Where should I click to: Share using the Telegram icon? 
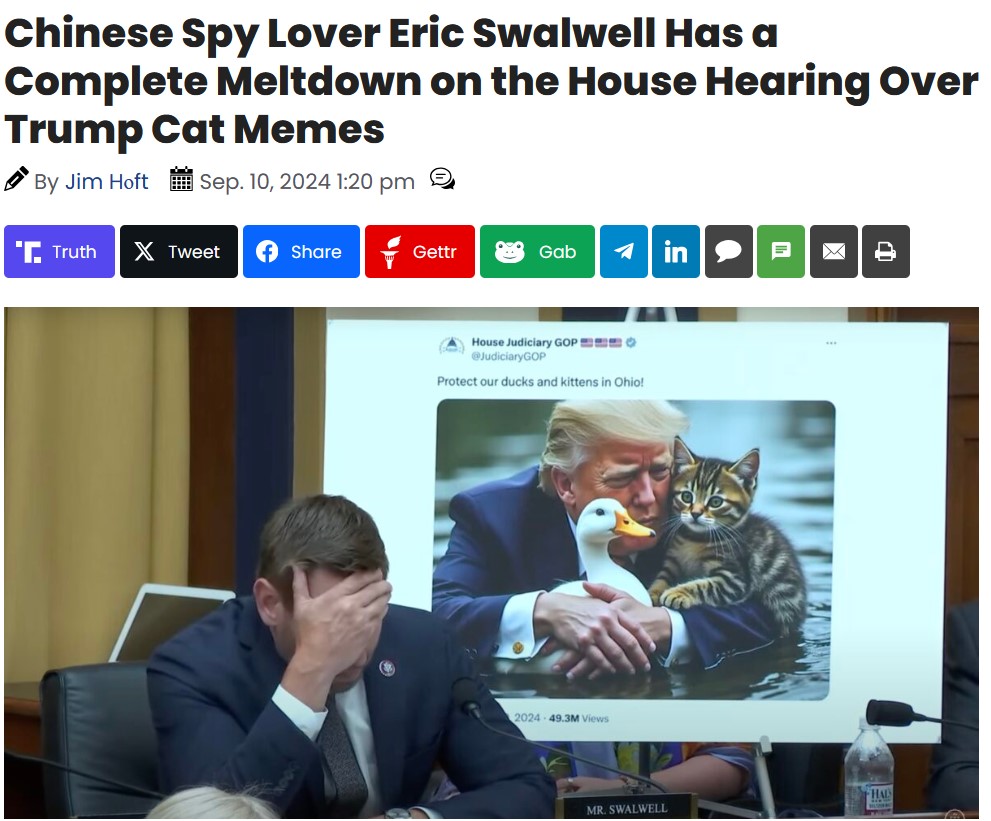click(624, 252)
